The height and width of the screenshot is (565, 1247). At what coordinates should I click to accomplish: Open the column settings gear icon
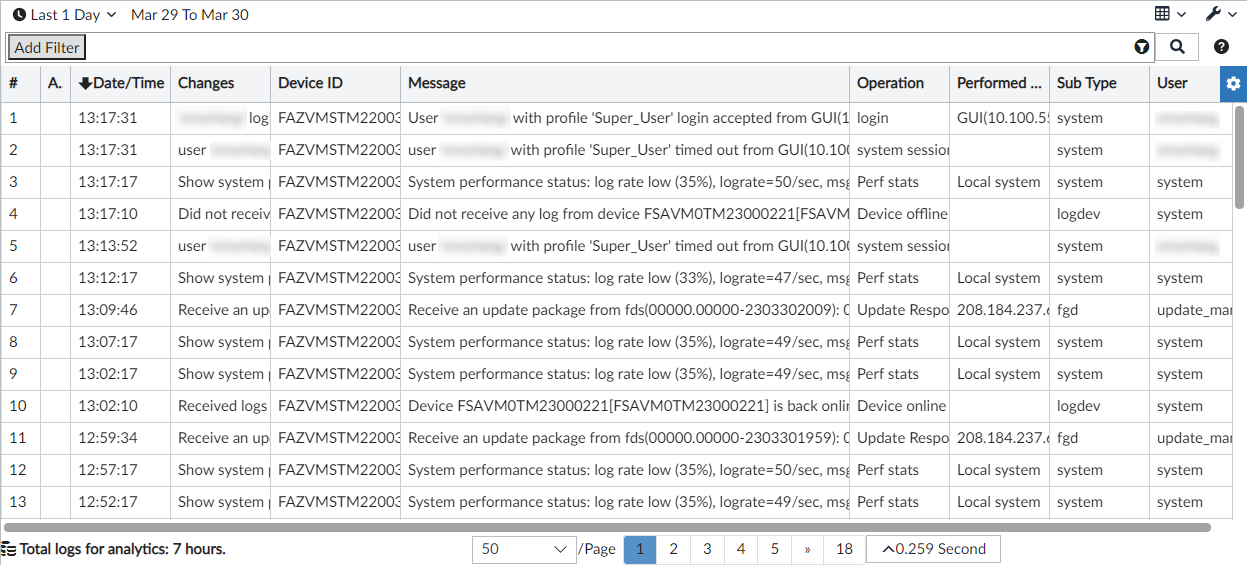[x=1233, y=84]
